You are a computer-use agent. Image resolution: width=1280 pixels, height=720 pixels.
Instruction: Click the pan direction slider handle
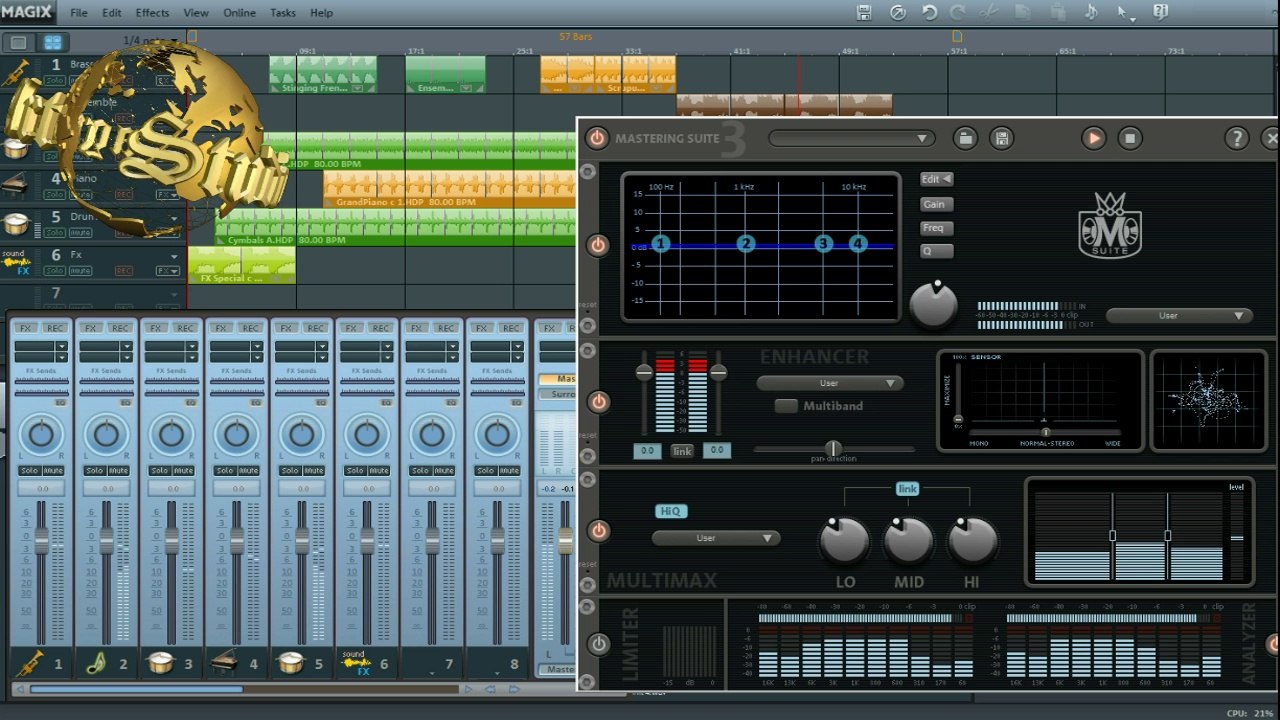[x=833, y=449]
